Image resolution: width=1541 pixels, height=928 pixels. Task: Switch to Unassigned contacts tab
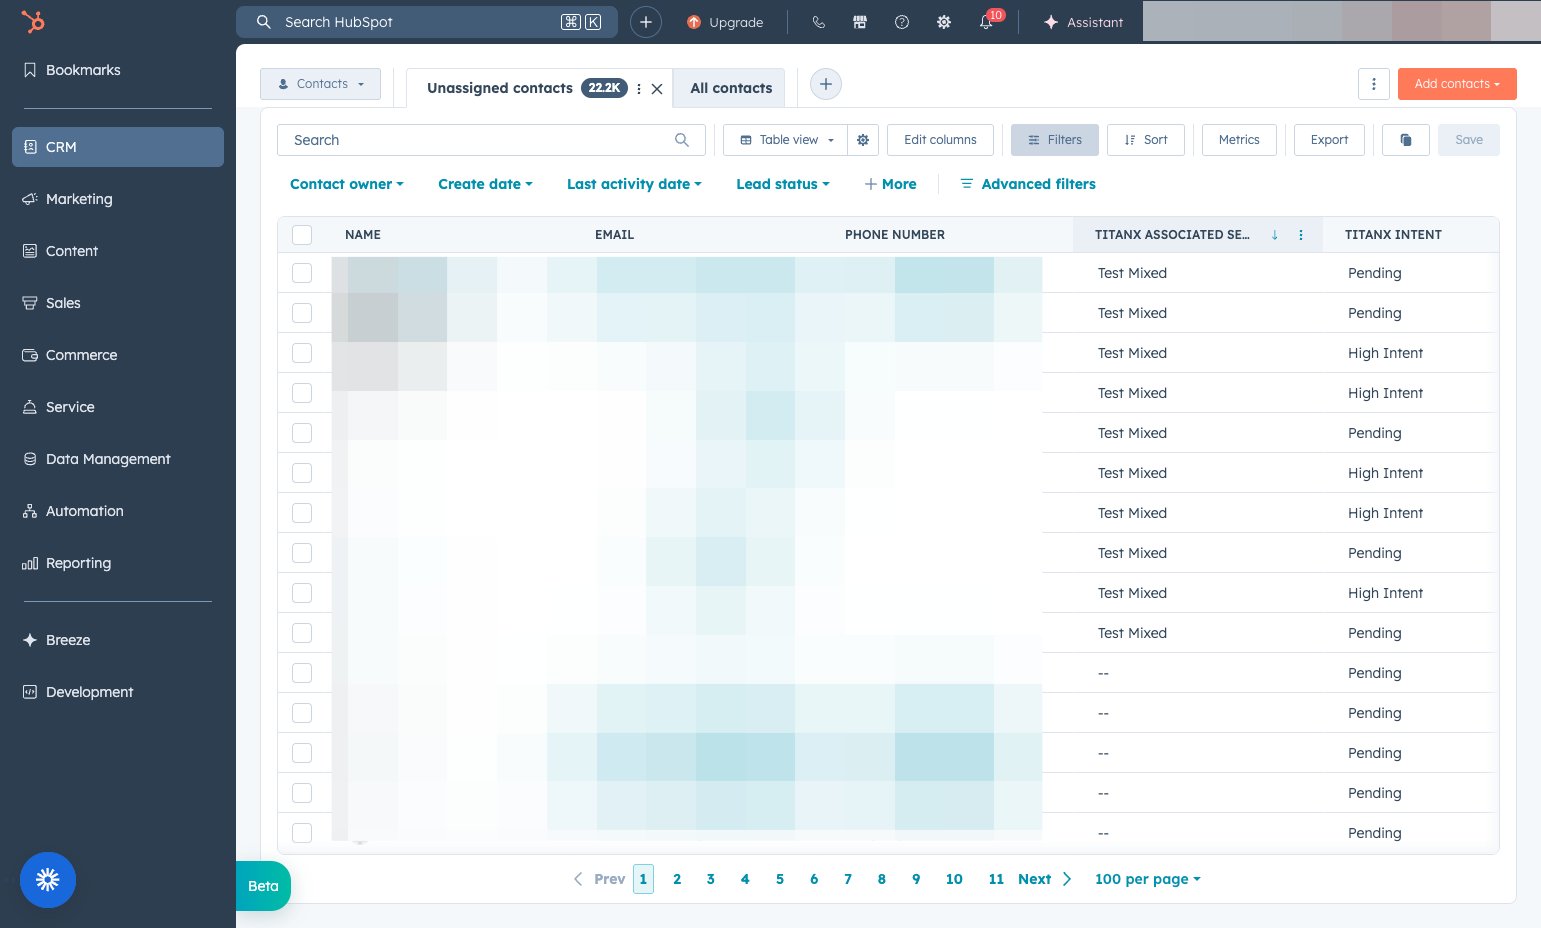click(500, 88)
